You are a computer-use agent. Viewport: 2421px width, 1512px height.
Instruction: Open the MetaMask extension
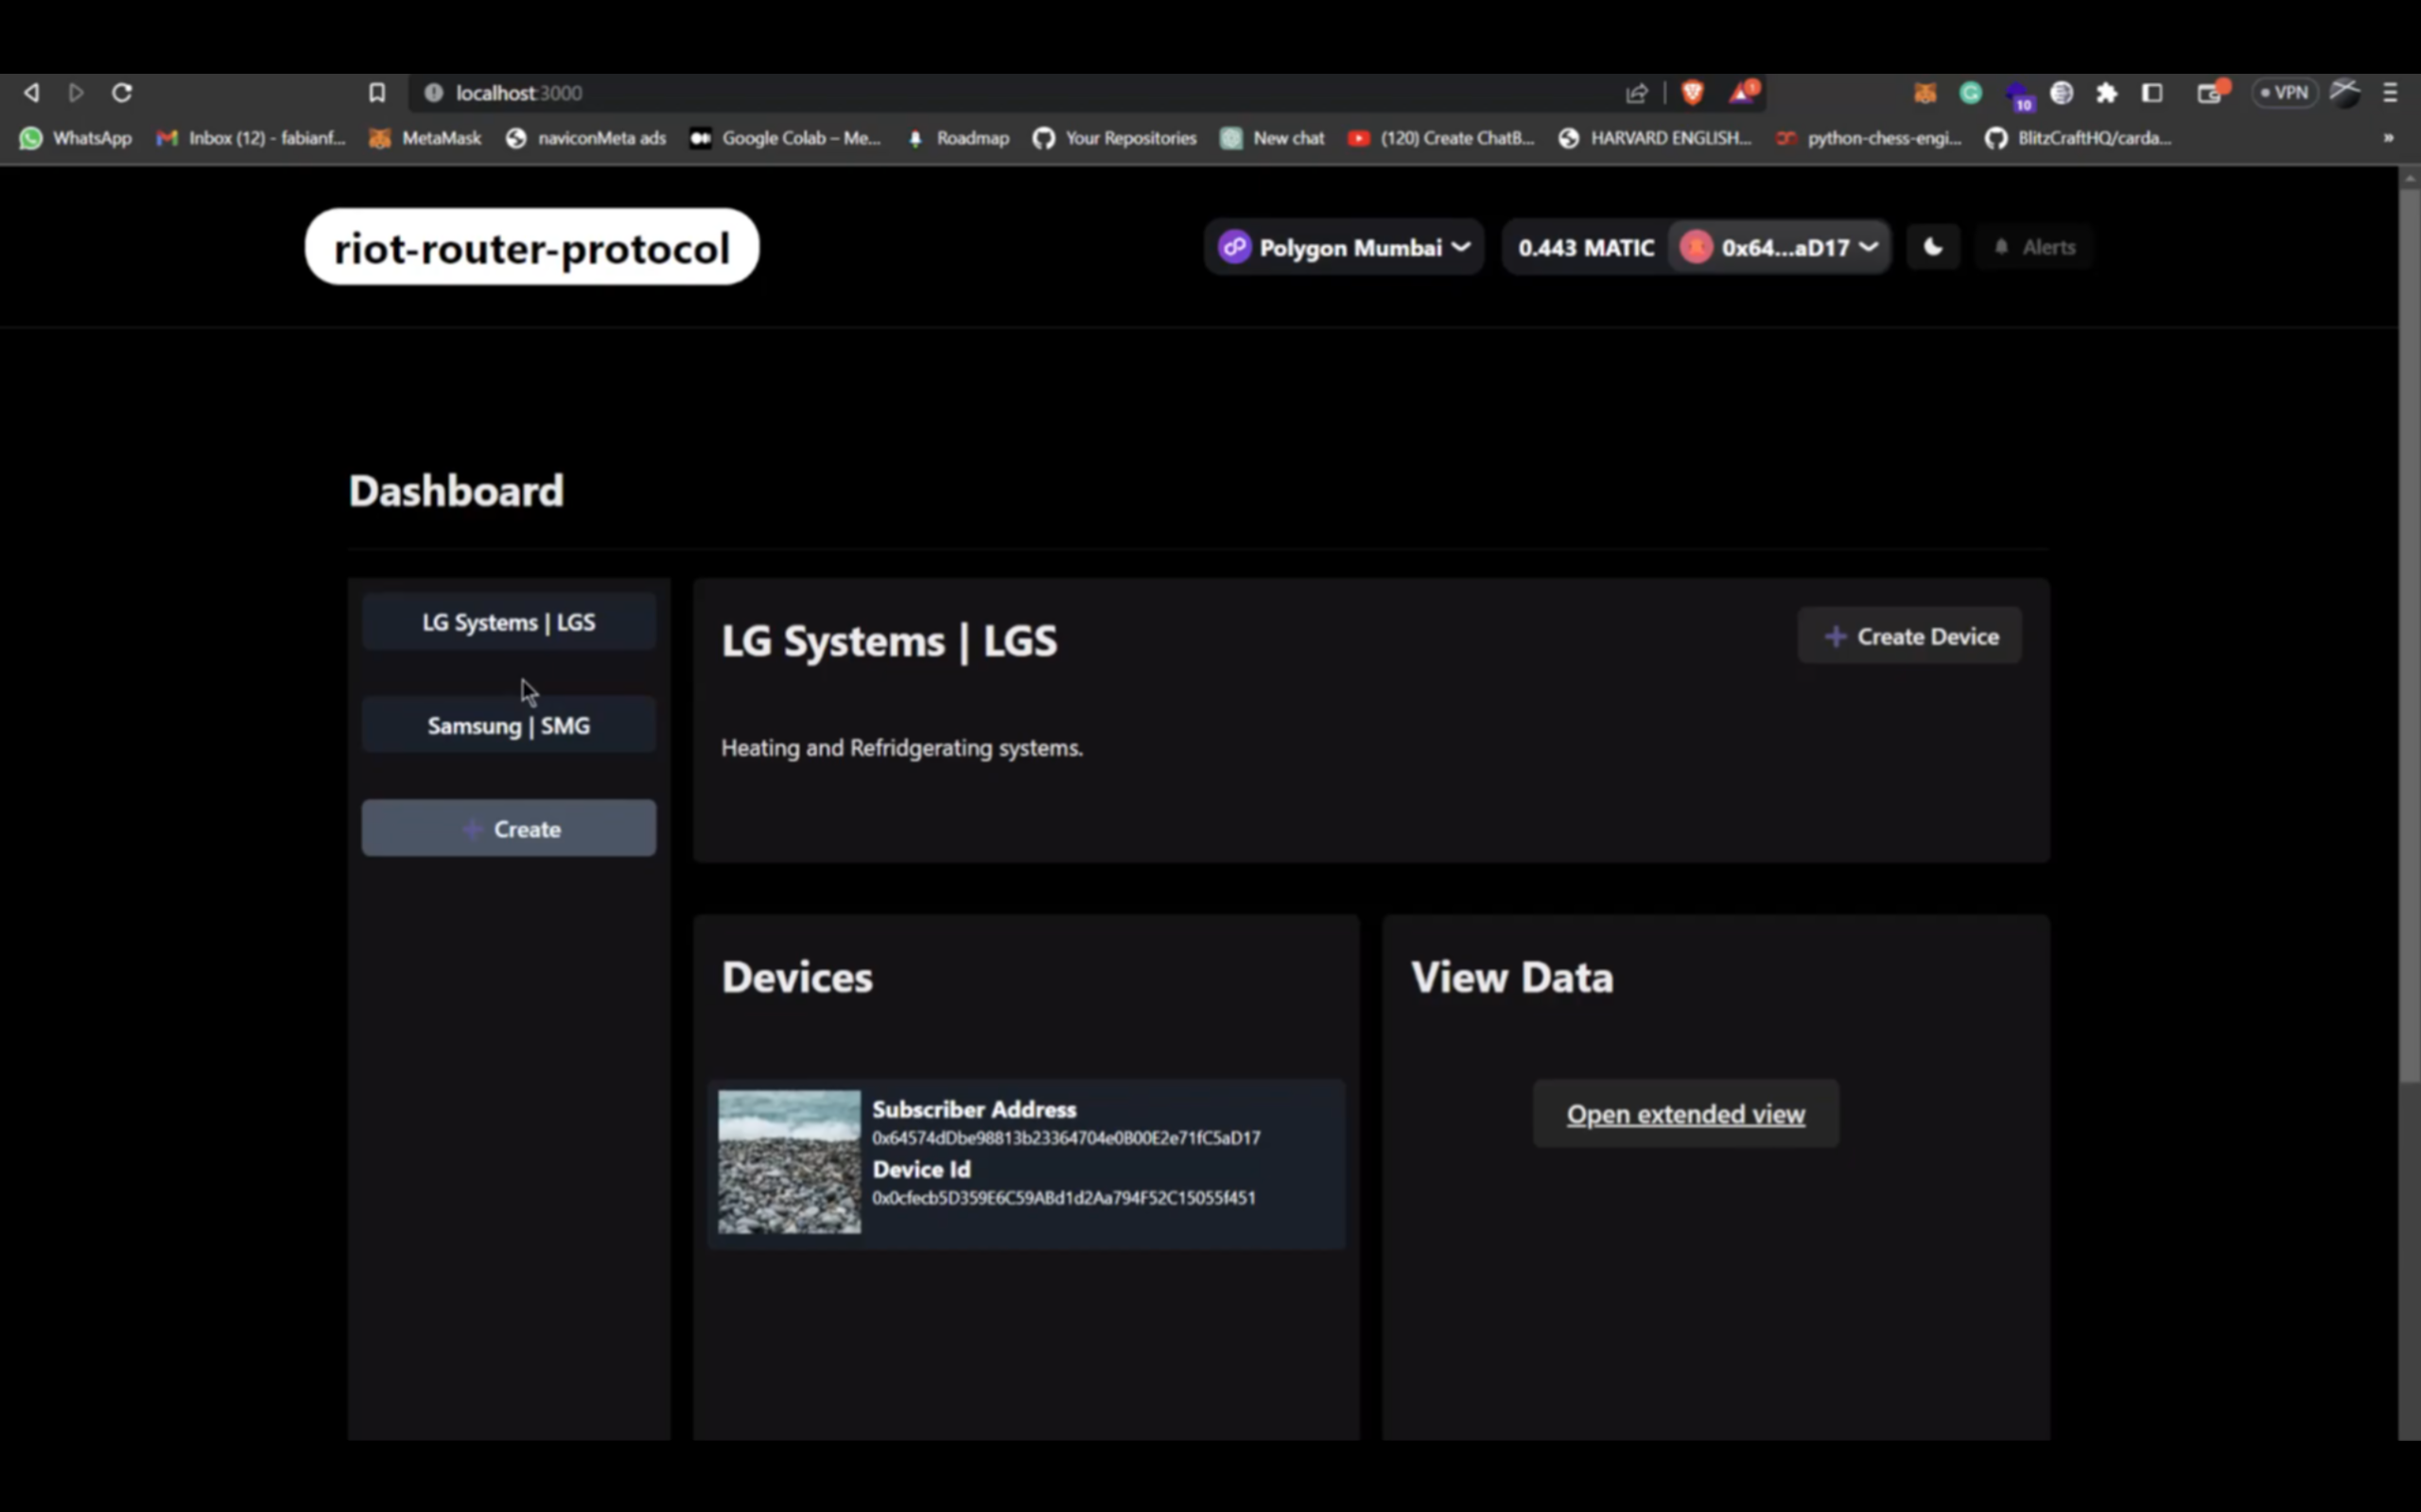pyautogui.click(x=1925, y=92)
